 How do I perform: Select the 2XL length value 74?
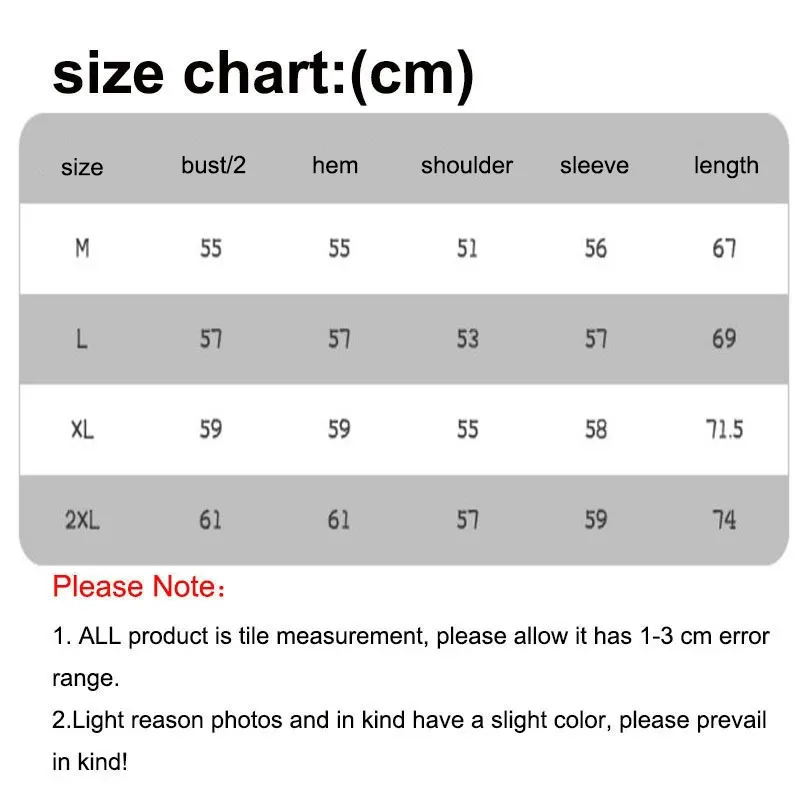coord(724,520)
